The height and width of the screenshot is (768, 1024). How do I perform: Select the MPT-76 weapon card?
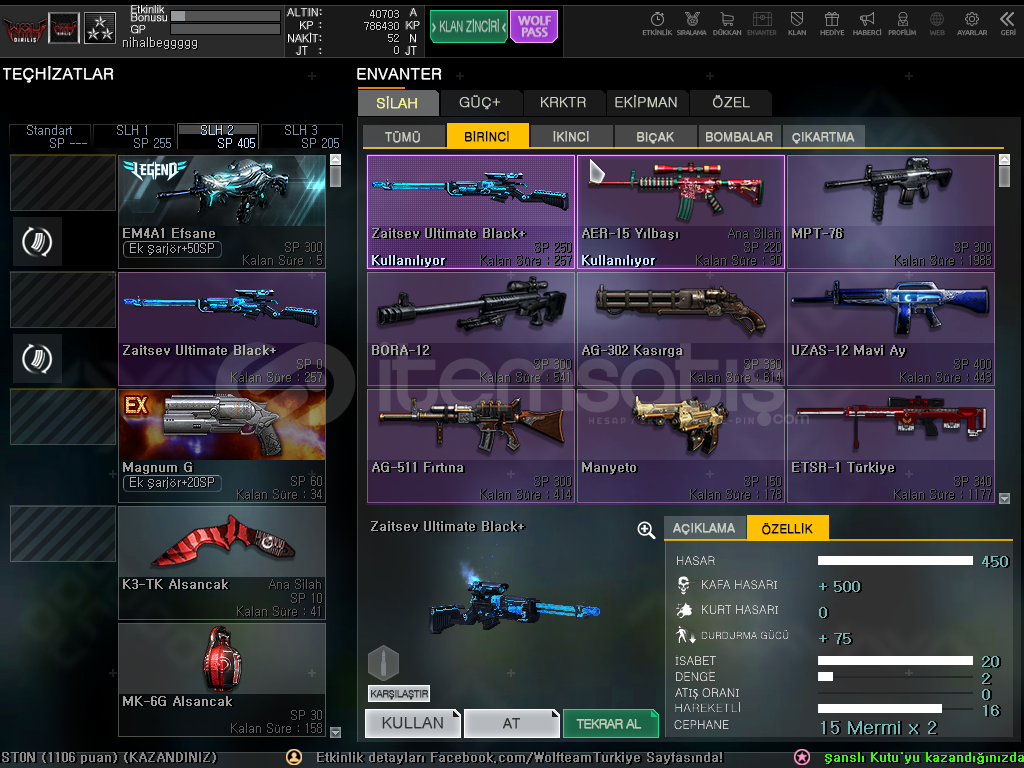891,212
